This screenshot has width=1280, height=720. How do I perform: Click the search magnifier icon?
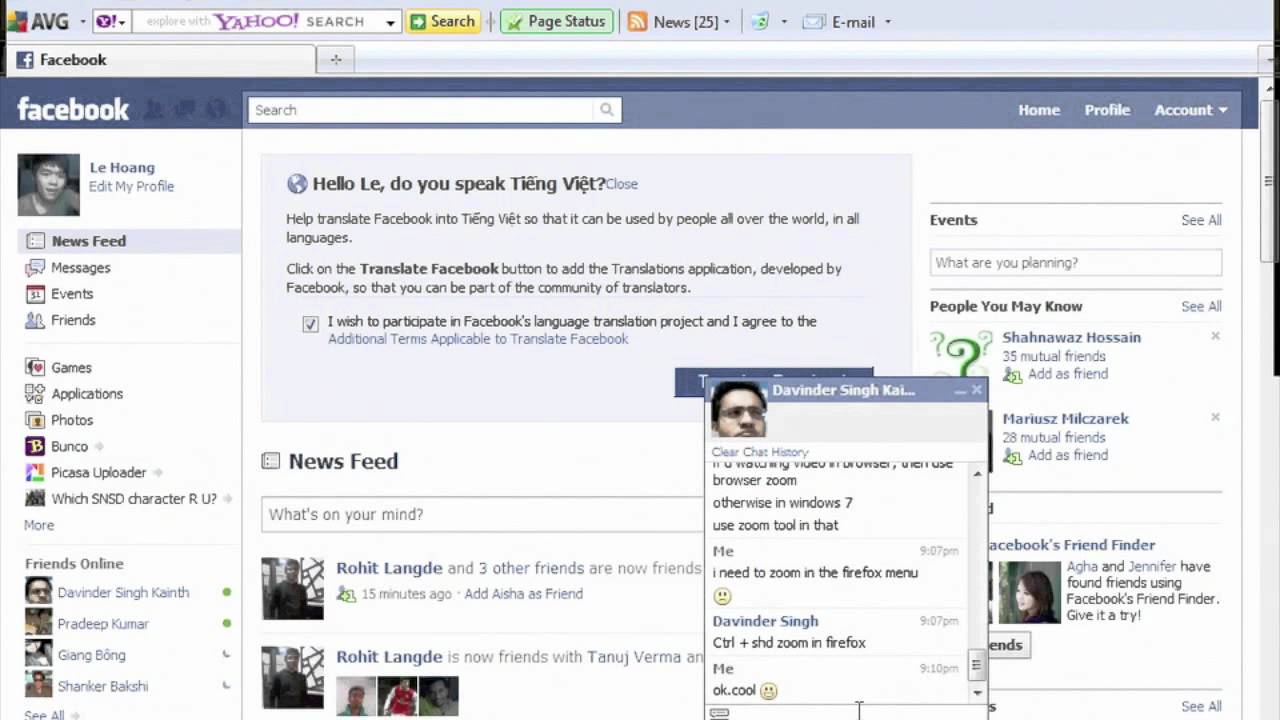pyautogui.click(x=606, y=110)
